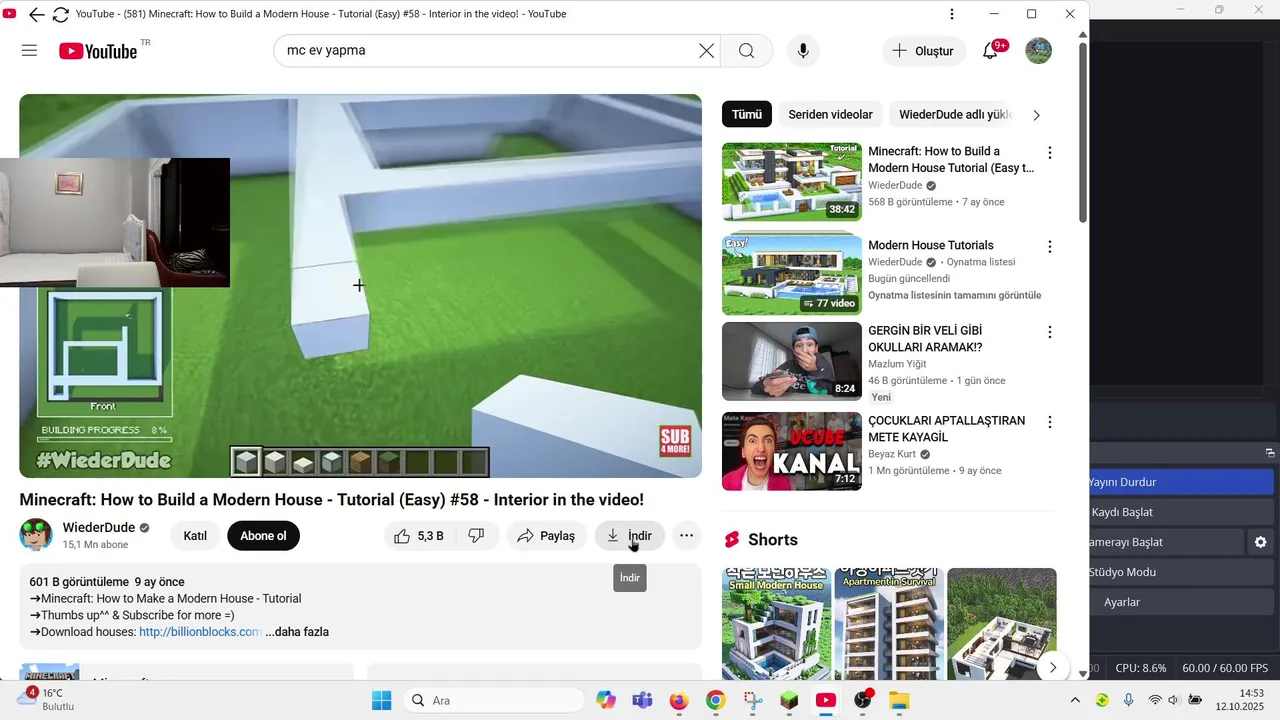Click the main video player
The height and width of the screenshot is (720, 1280).
(x=360, y=286)
